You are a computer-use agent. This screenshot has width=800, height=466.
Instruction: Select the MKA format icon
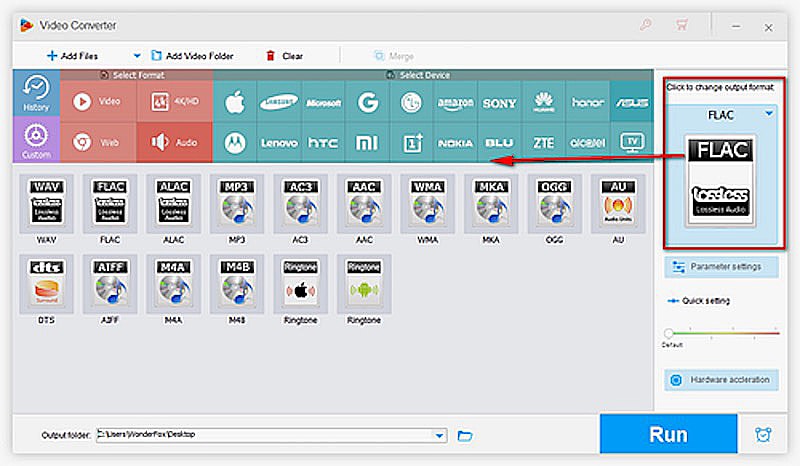click(491, 204)
